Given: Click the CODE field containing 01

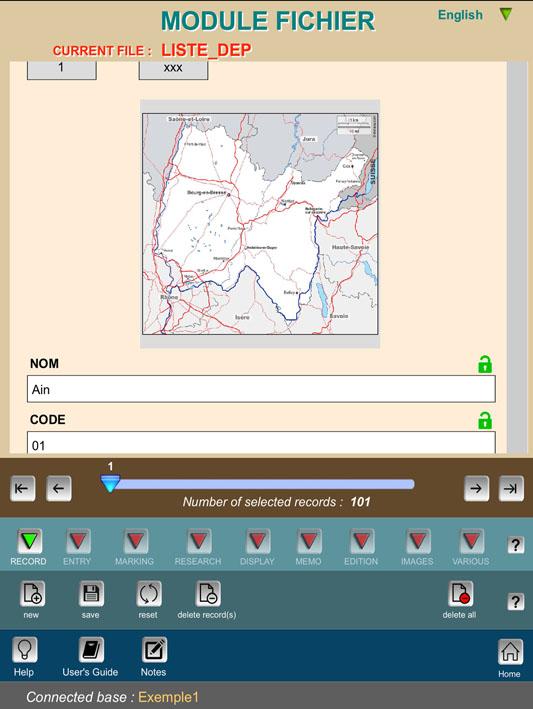Looking at the screenshot, I should 261,443.
